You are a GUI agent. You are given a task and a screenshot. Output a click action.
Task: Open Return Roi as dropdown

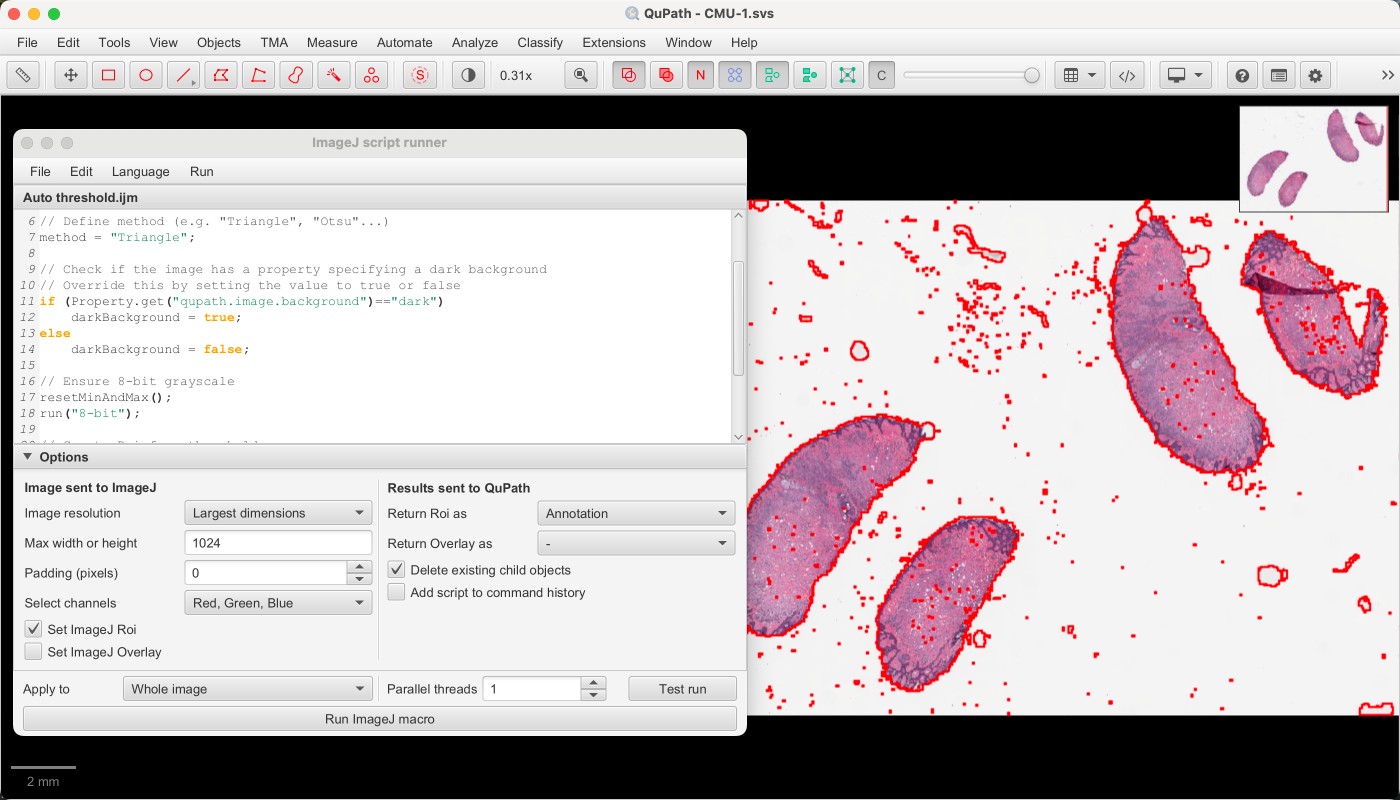point(636,513)
